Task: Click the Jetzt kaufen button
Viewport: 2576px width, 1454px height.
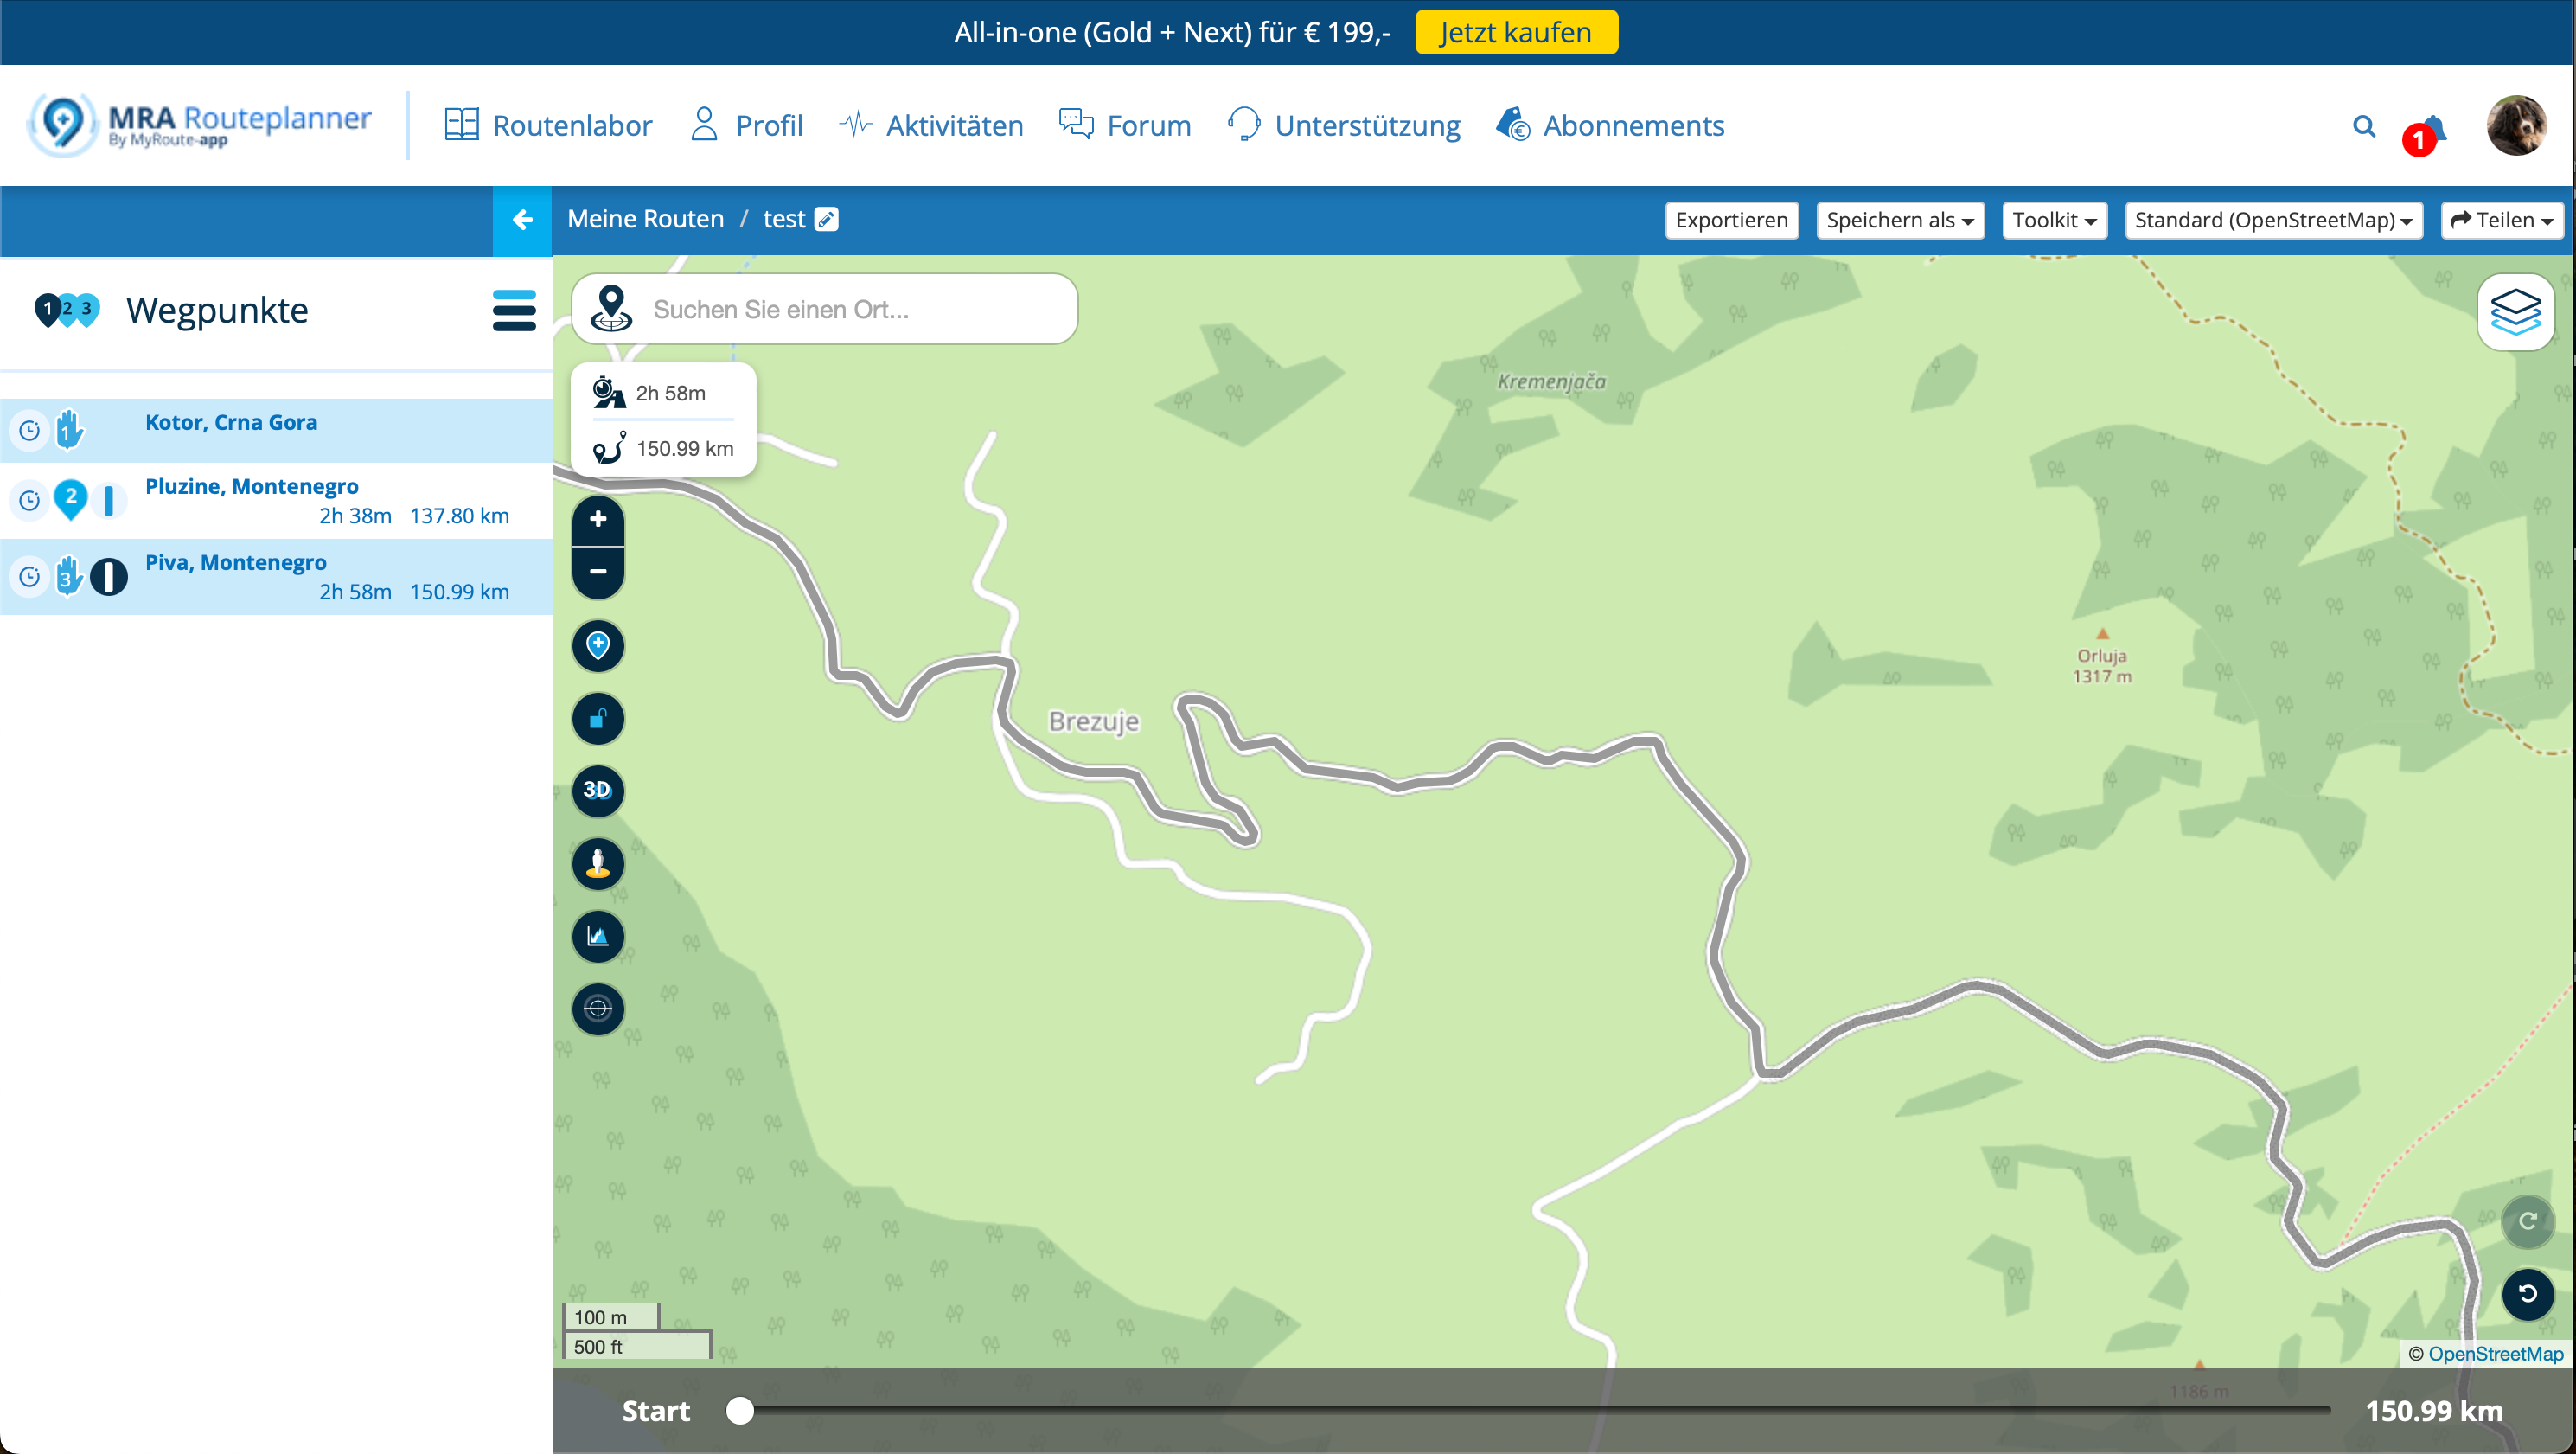Action: tap(1516, 32)
